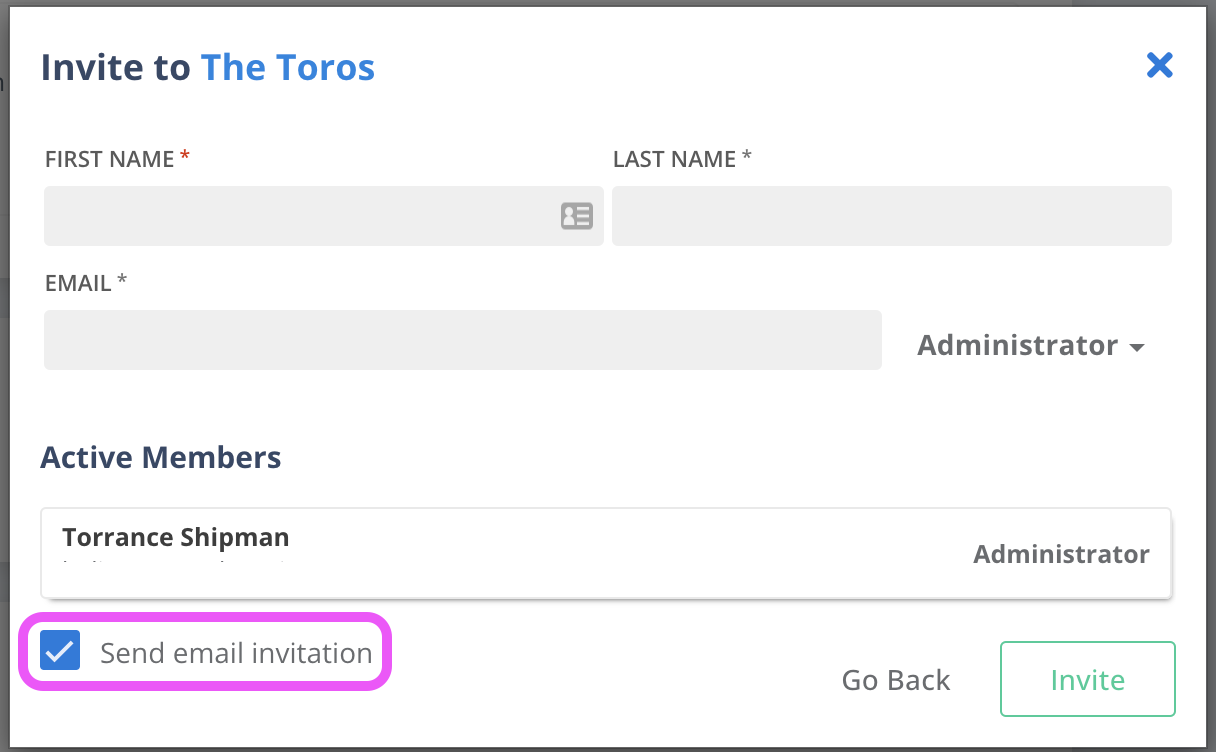The image size is (1216, 752).
Task: Click the red asterisk beside FIRST NAME
Action: point(184,157)
